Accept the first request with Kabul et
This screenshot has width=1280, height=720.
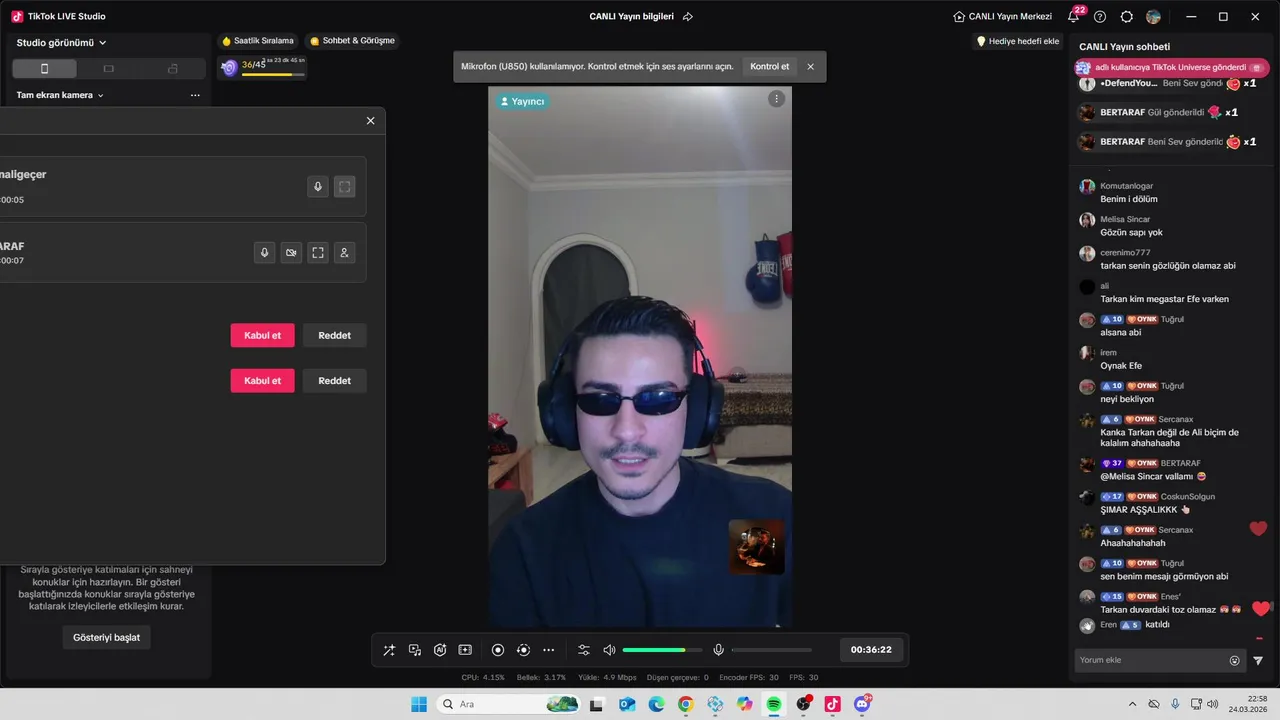(x=263, y=335)
